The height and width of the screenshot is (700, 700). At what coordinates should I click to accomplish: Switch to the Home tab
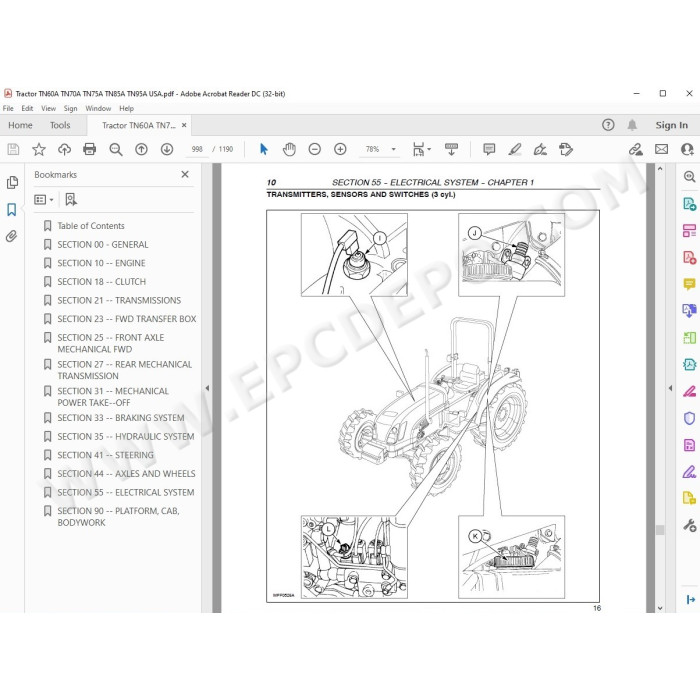[x=20, y=125]
